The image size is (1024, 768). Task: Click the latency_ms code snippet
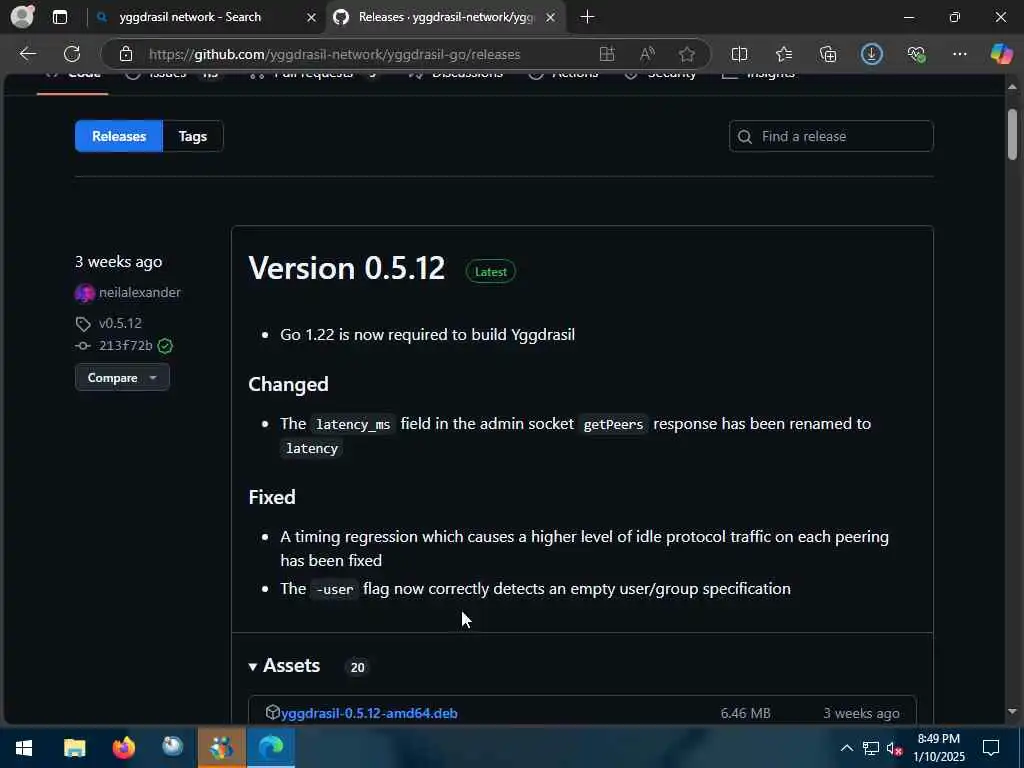pos(353,424)
